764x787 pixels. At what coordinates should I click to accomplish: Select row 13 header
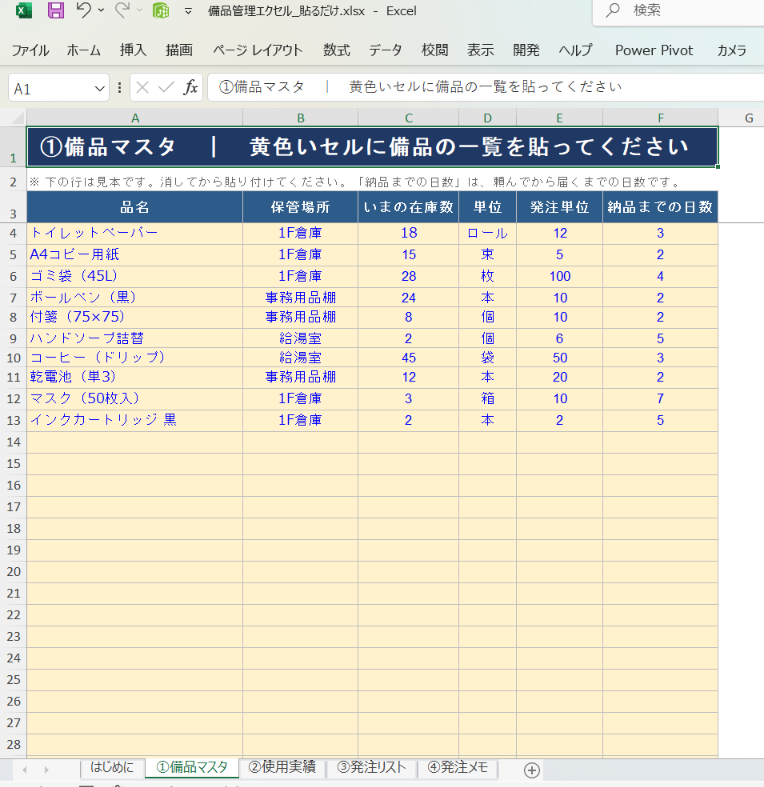click(13, 420)
